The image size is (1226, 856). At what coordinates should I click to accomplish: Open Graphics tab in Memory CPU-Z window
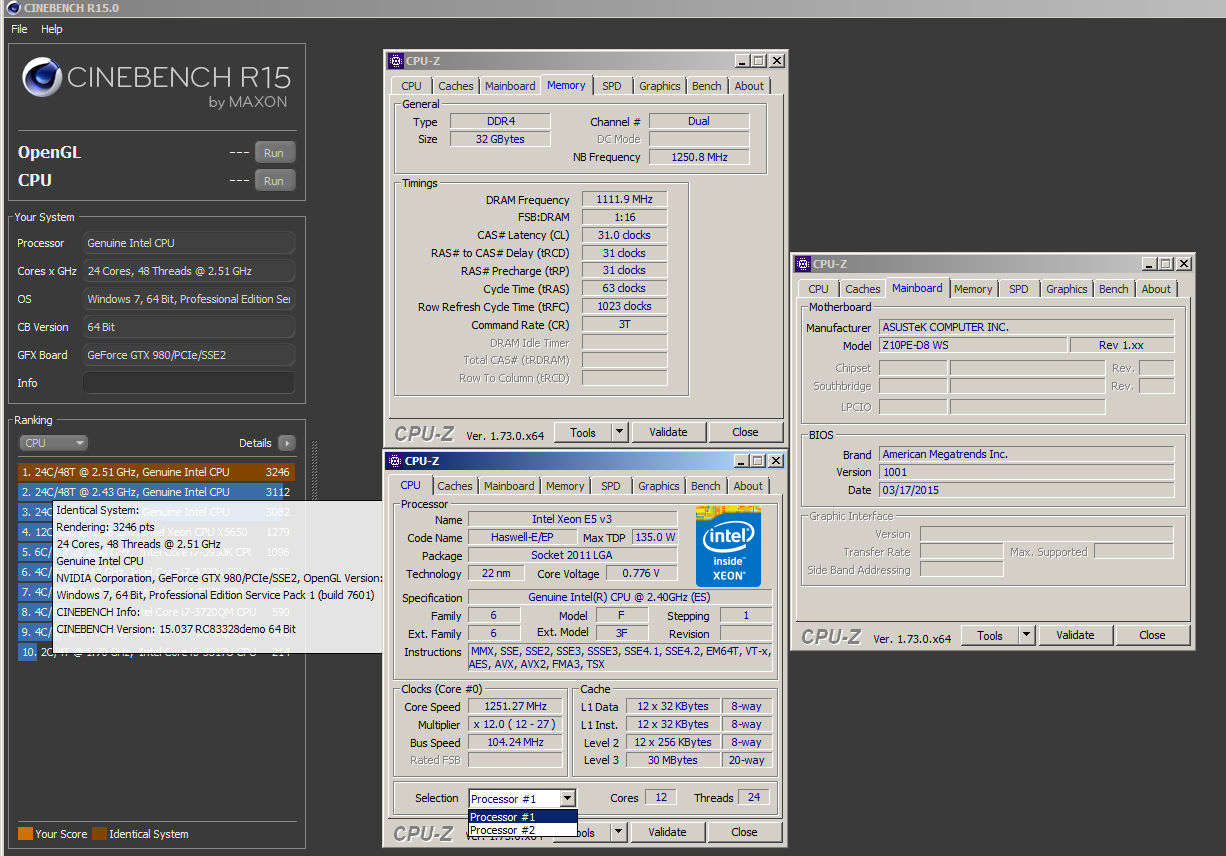660,86
